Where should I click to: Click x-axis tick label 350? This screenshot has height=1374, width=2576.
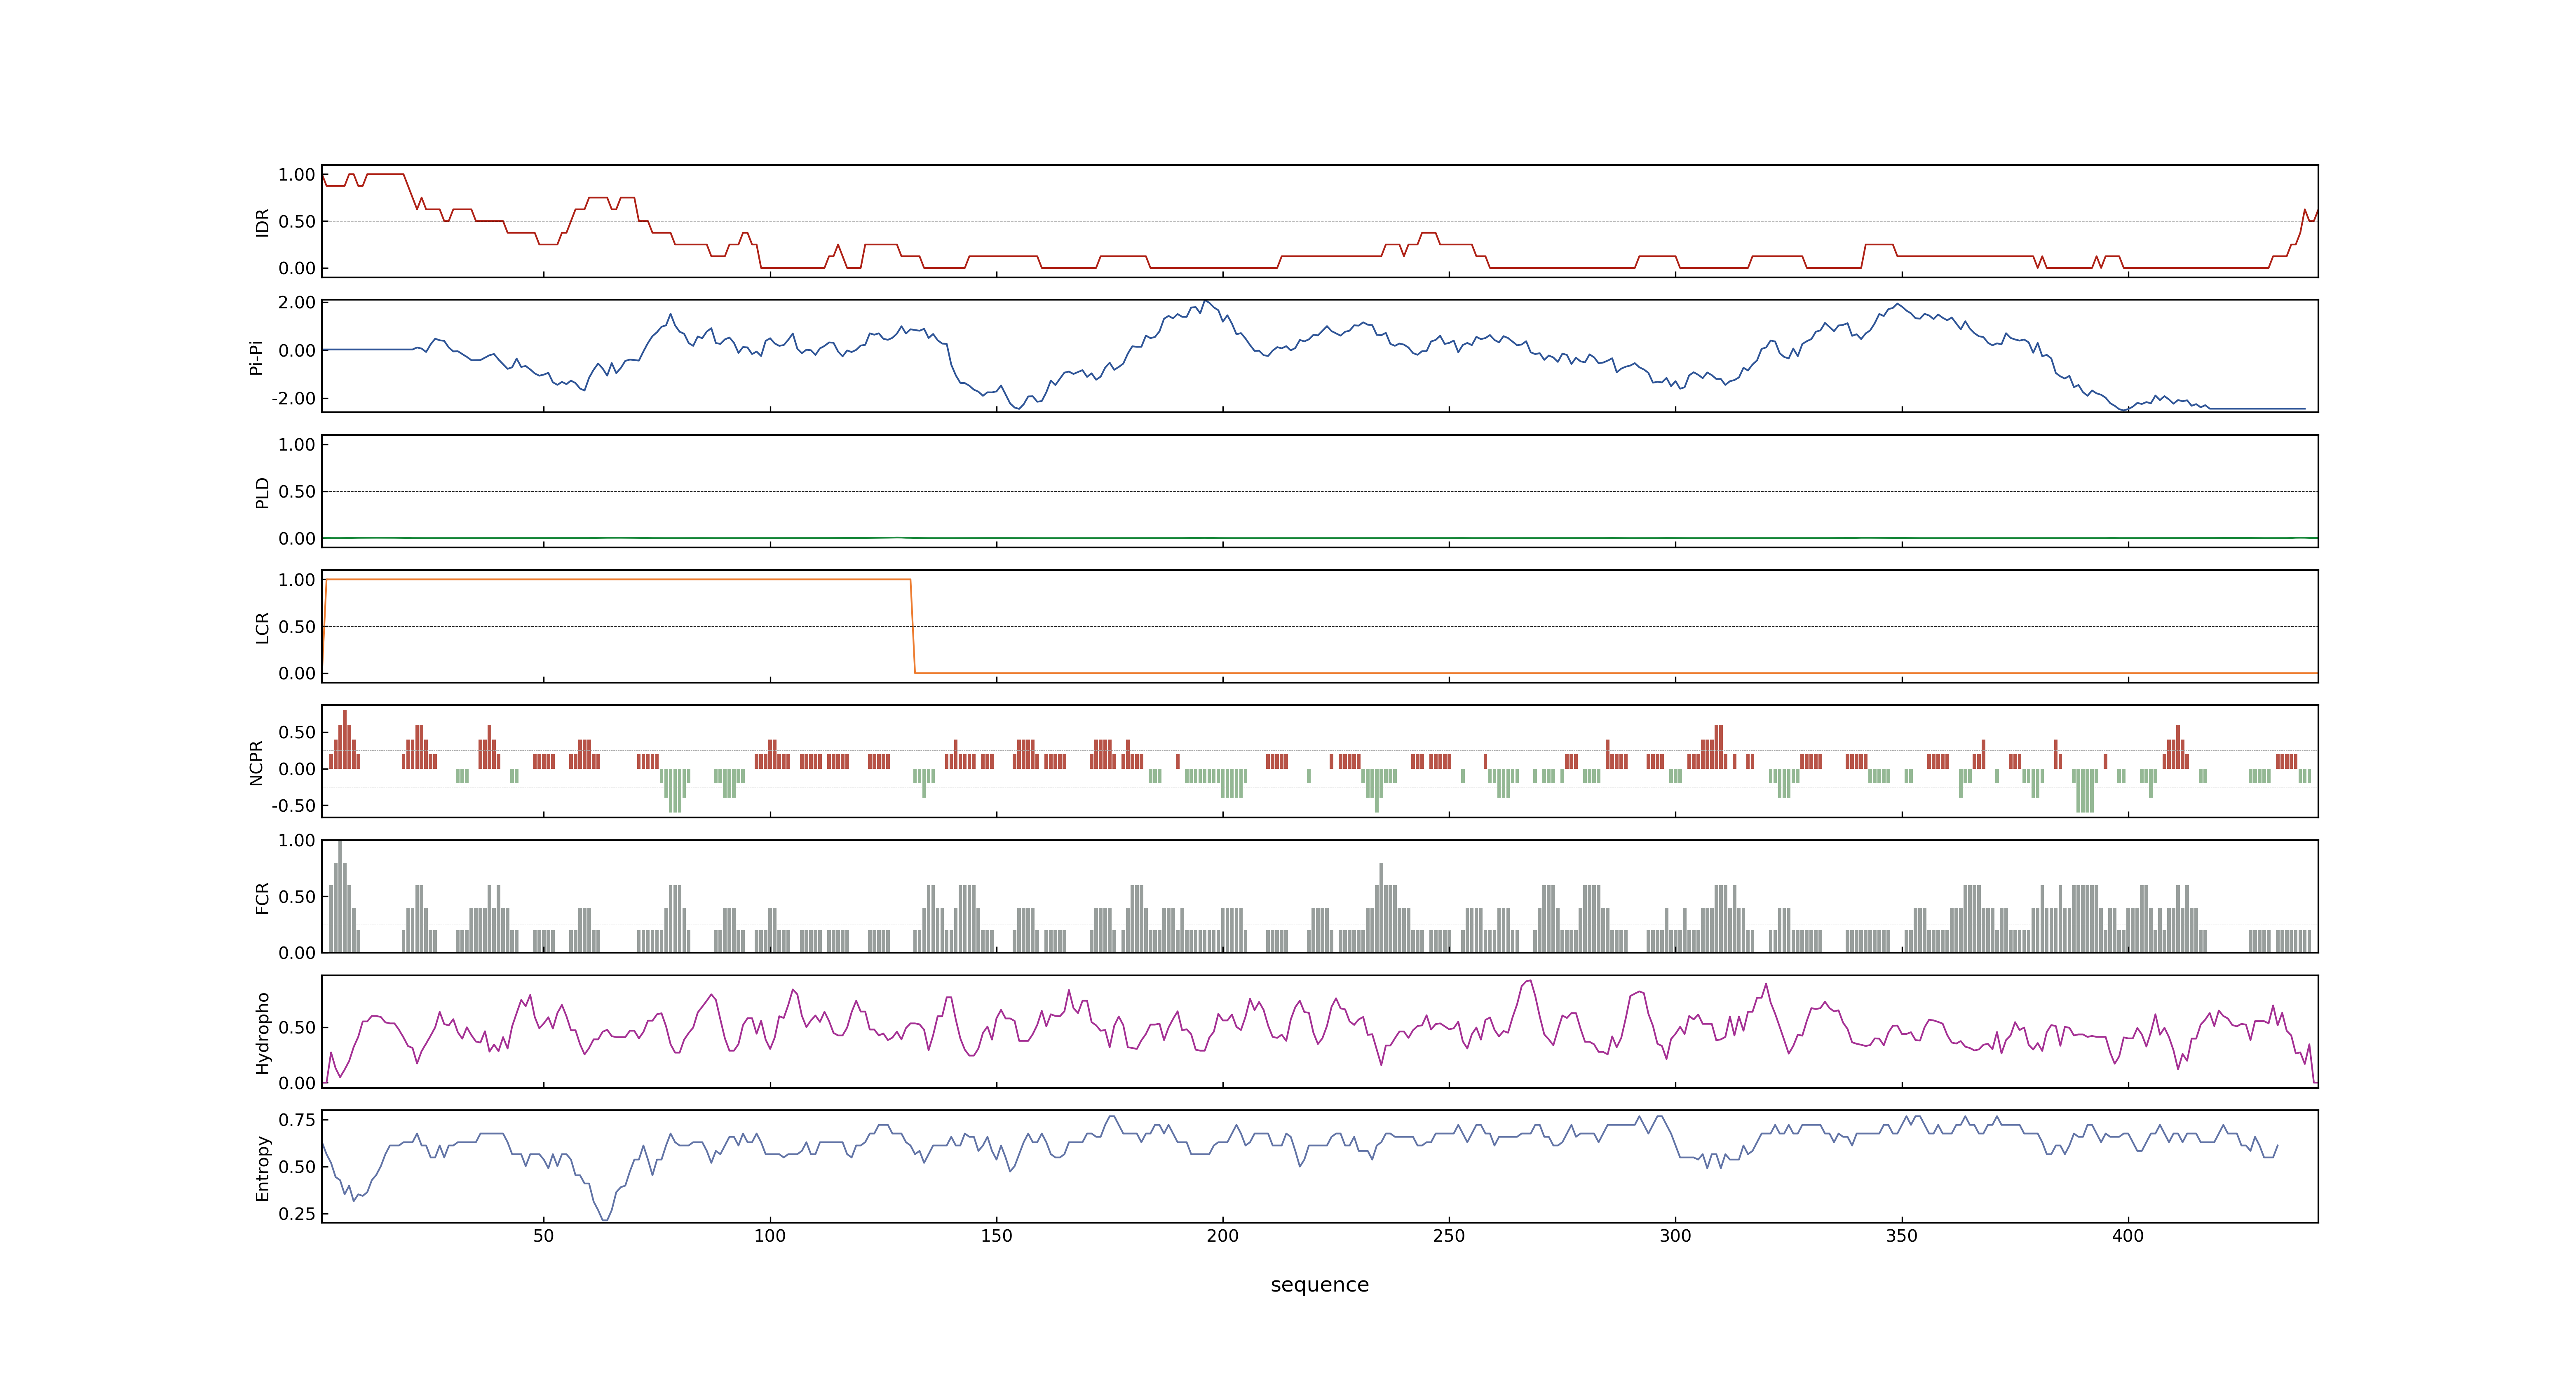[x=1902, y=1236]
